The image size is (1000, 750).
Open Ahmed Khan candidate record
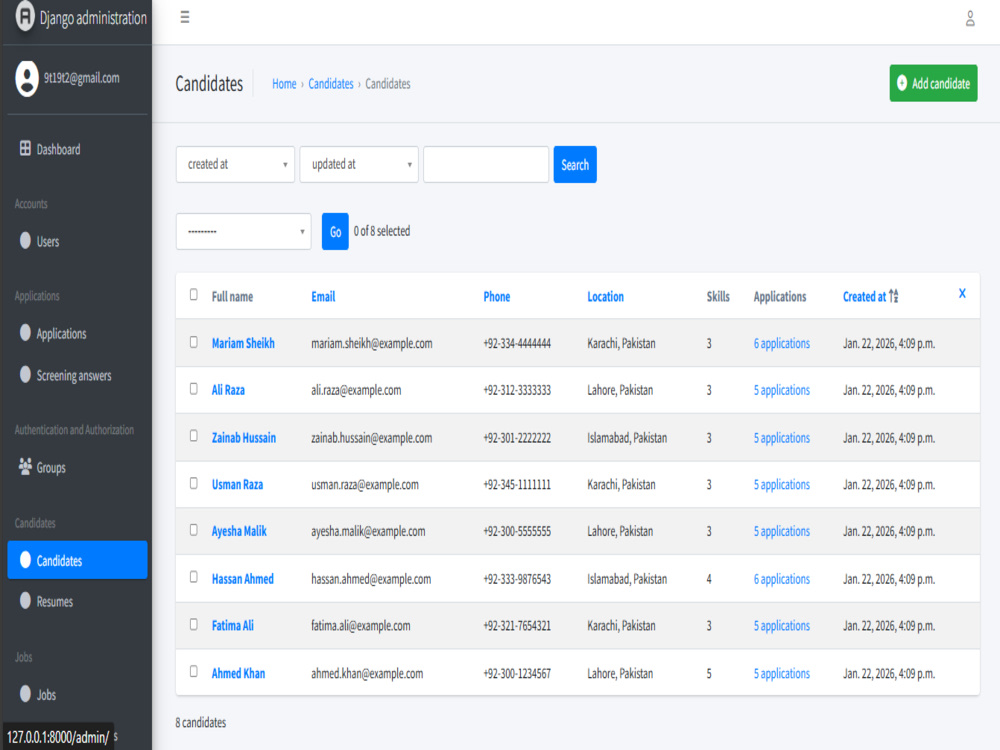[x=238, y=673]
